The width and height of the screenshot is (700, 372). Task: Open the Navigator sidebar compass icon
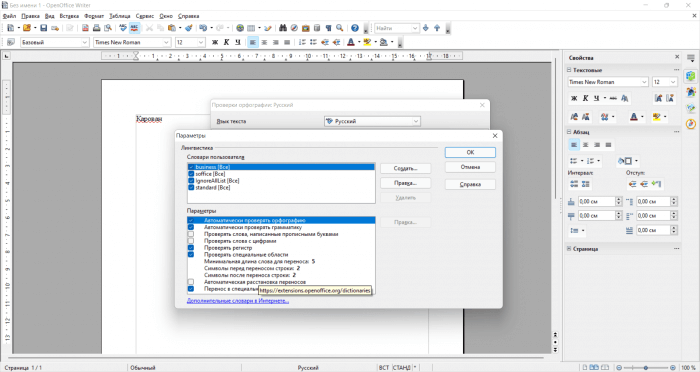click(x=691, y=124)
